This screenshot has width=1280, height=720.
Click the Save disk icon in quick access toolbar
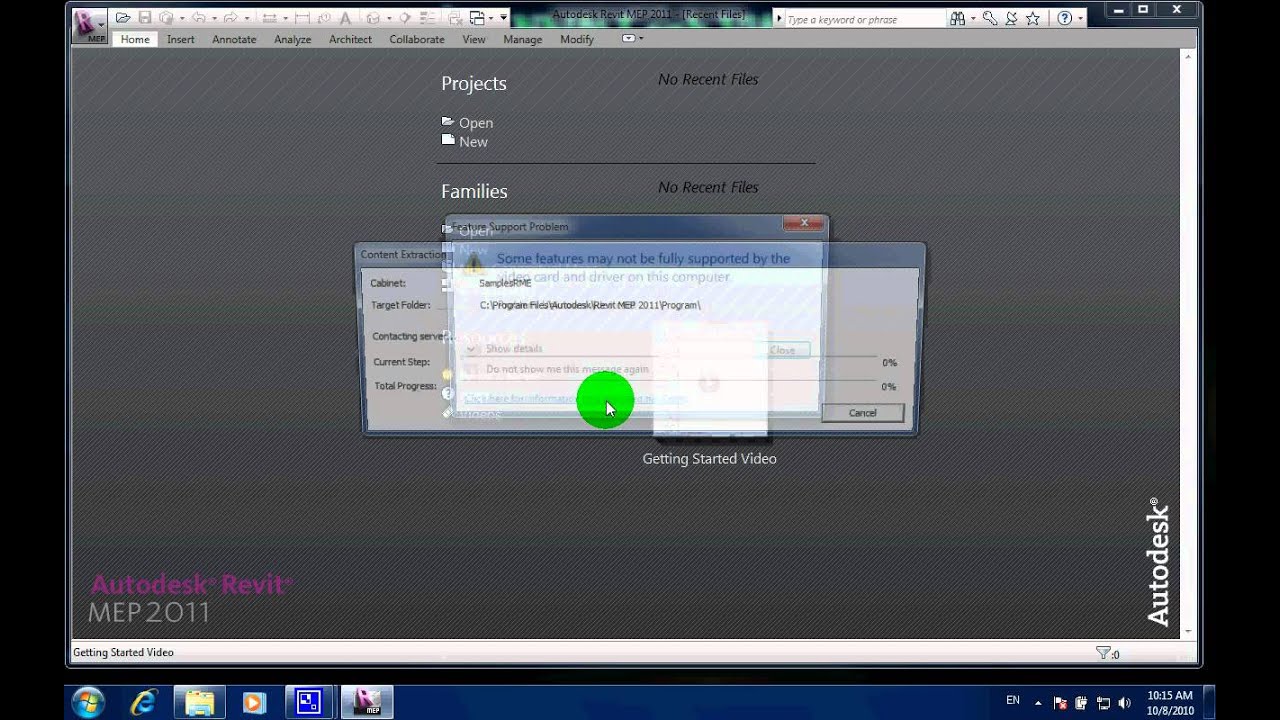coord(145,18)
